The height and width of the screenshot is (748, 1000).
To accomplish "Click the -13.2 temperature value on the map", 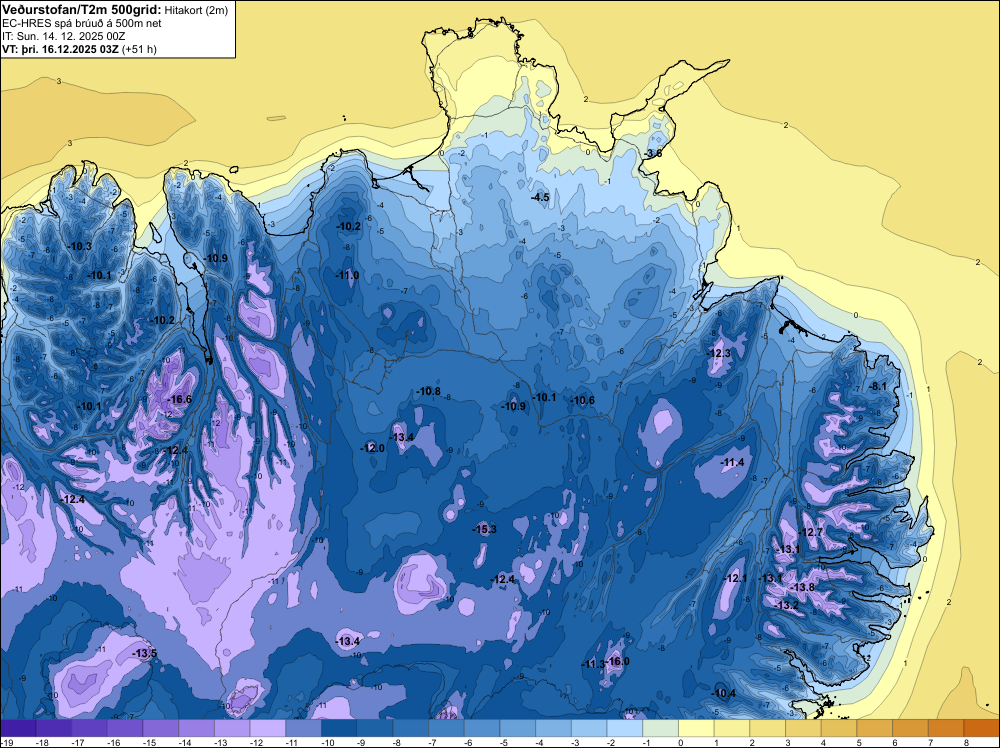I will pyautogui.click(x=786, y=606).
